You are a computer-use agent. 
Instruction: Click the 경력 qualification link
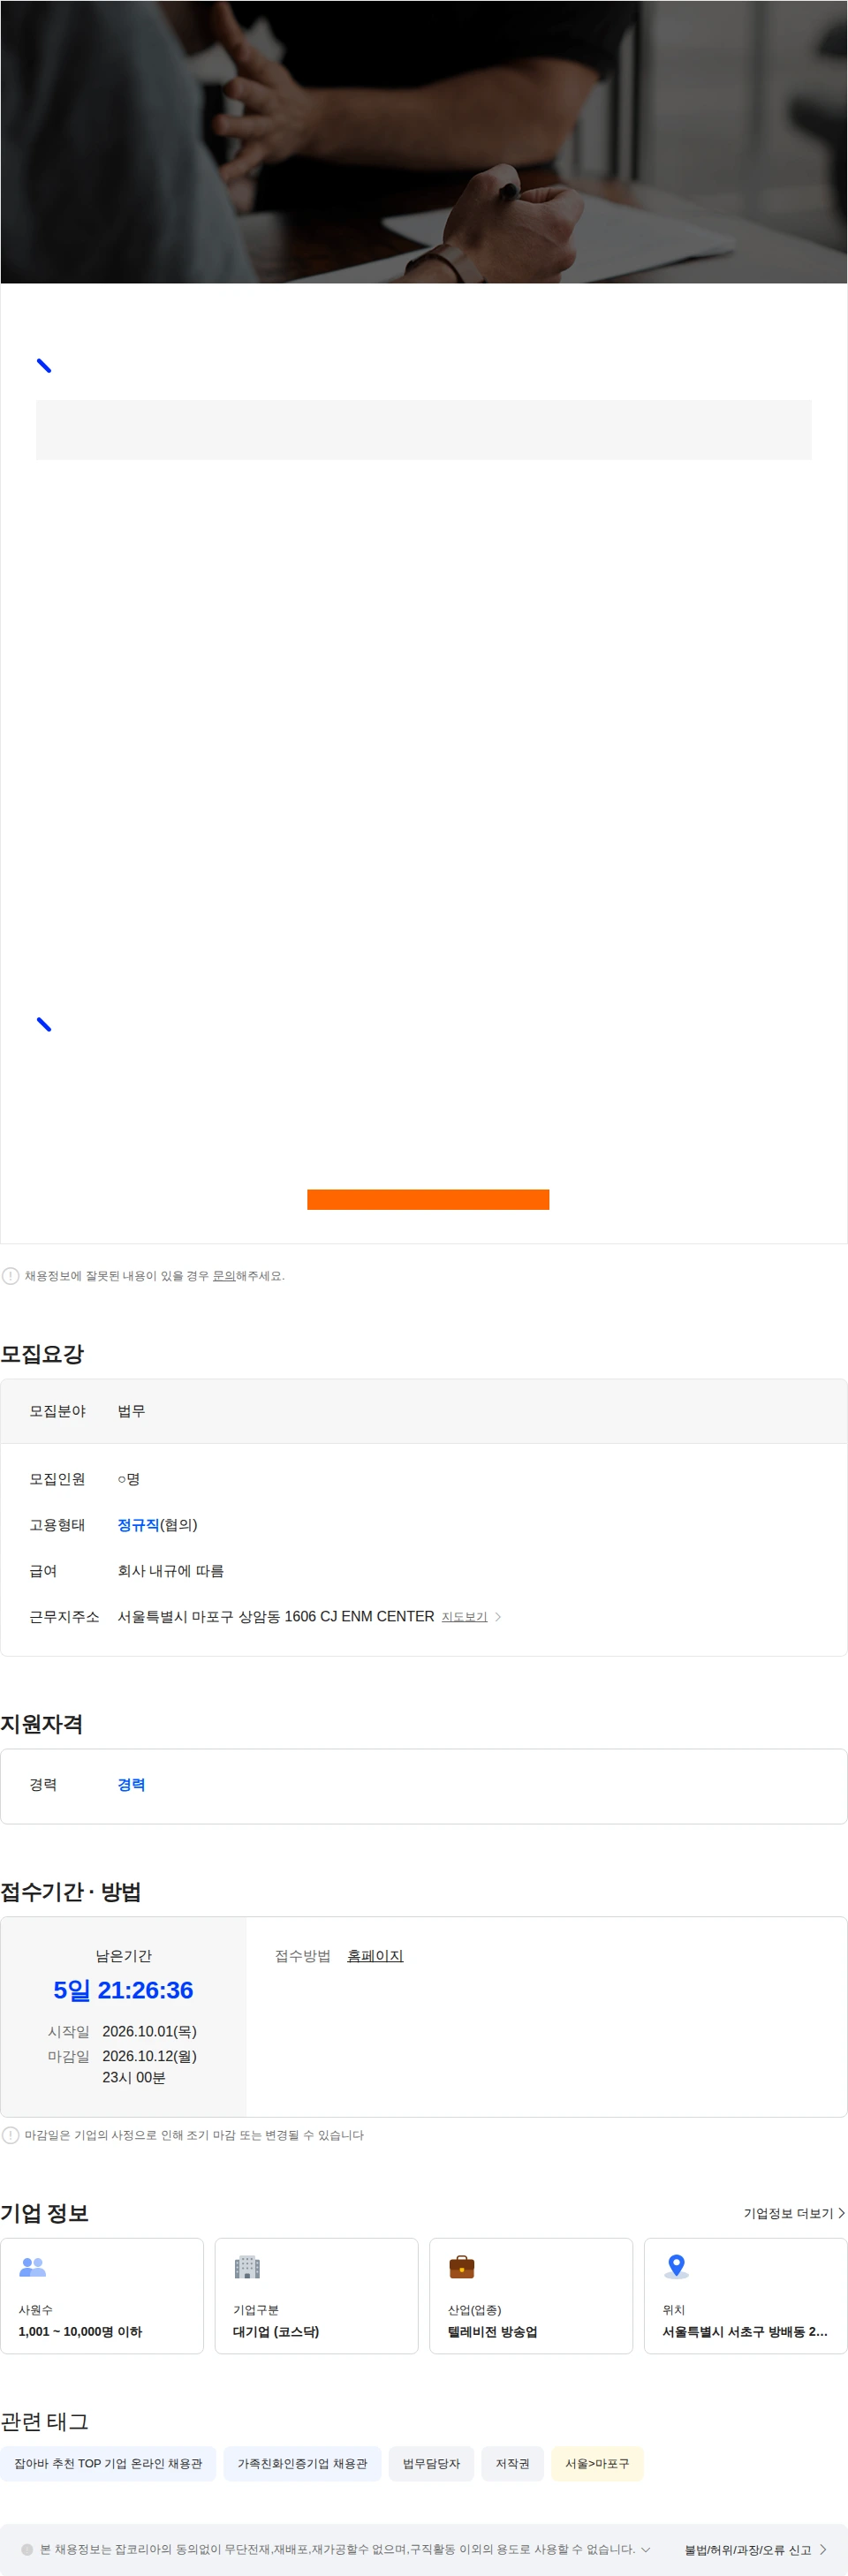[131, 1785]
